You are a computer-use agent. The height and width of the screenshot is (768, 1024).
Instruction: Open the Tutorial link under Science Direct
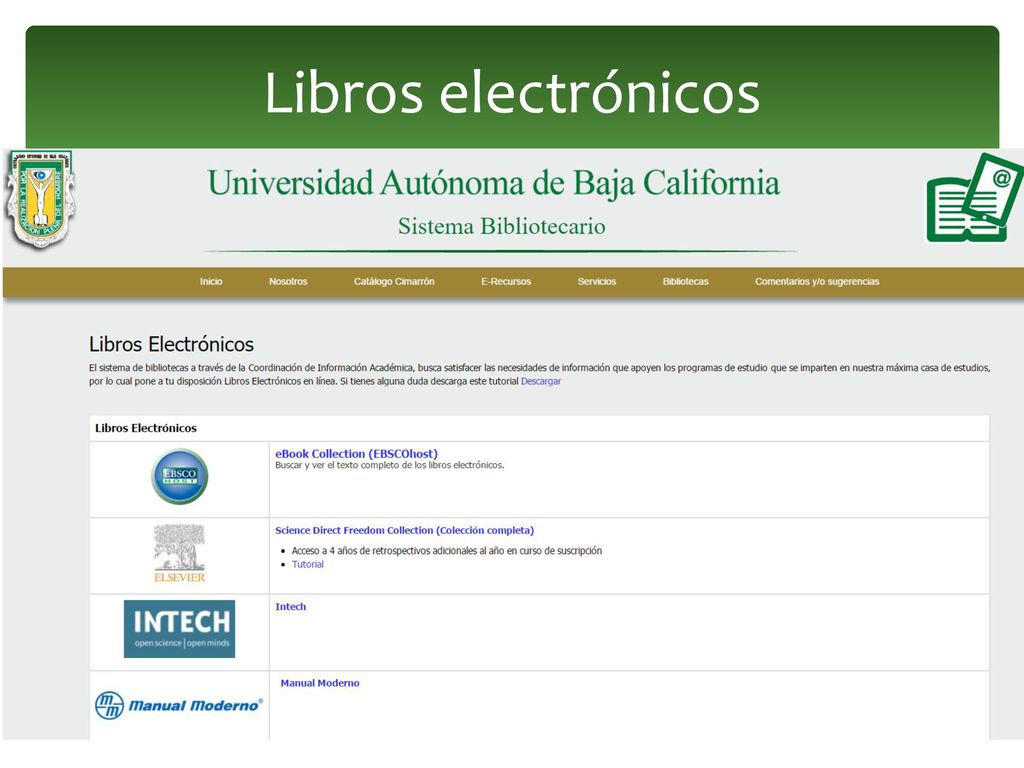point(308,564)
